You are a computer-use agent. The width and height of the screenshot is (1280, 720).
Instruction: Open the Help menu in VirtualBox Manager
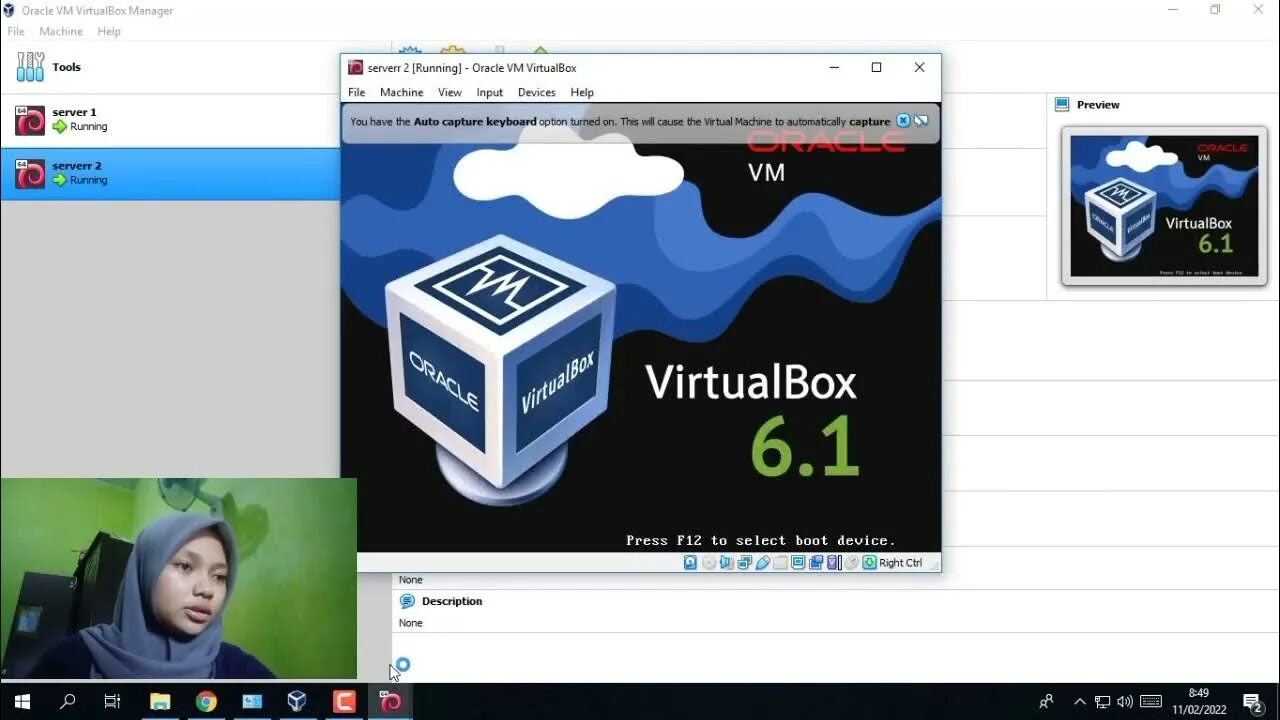coord(109,31)
